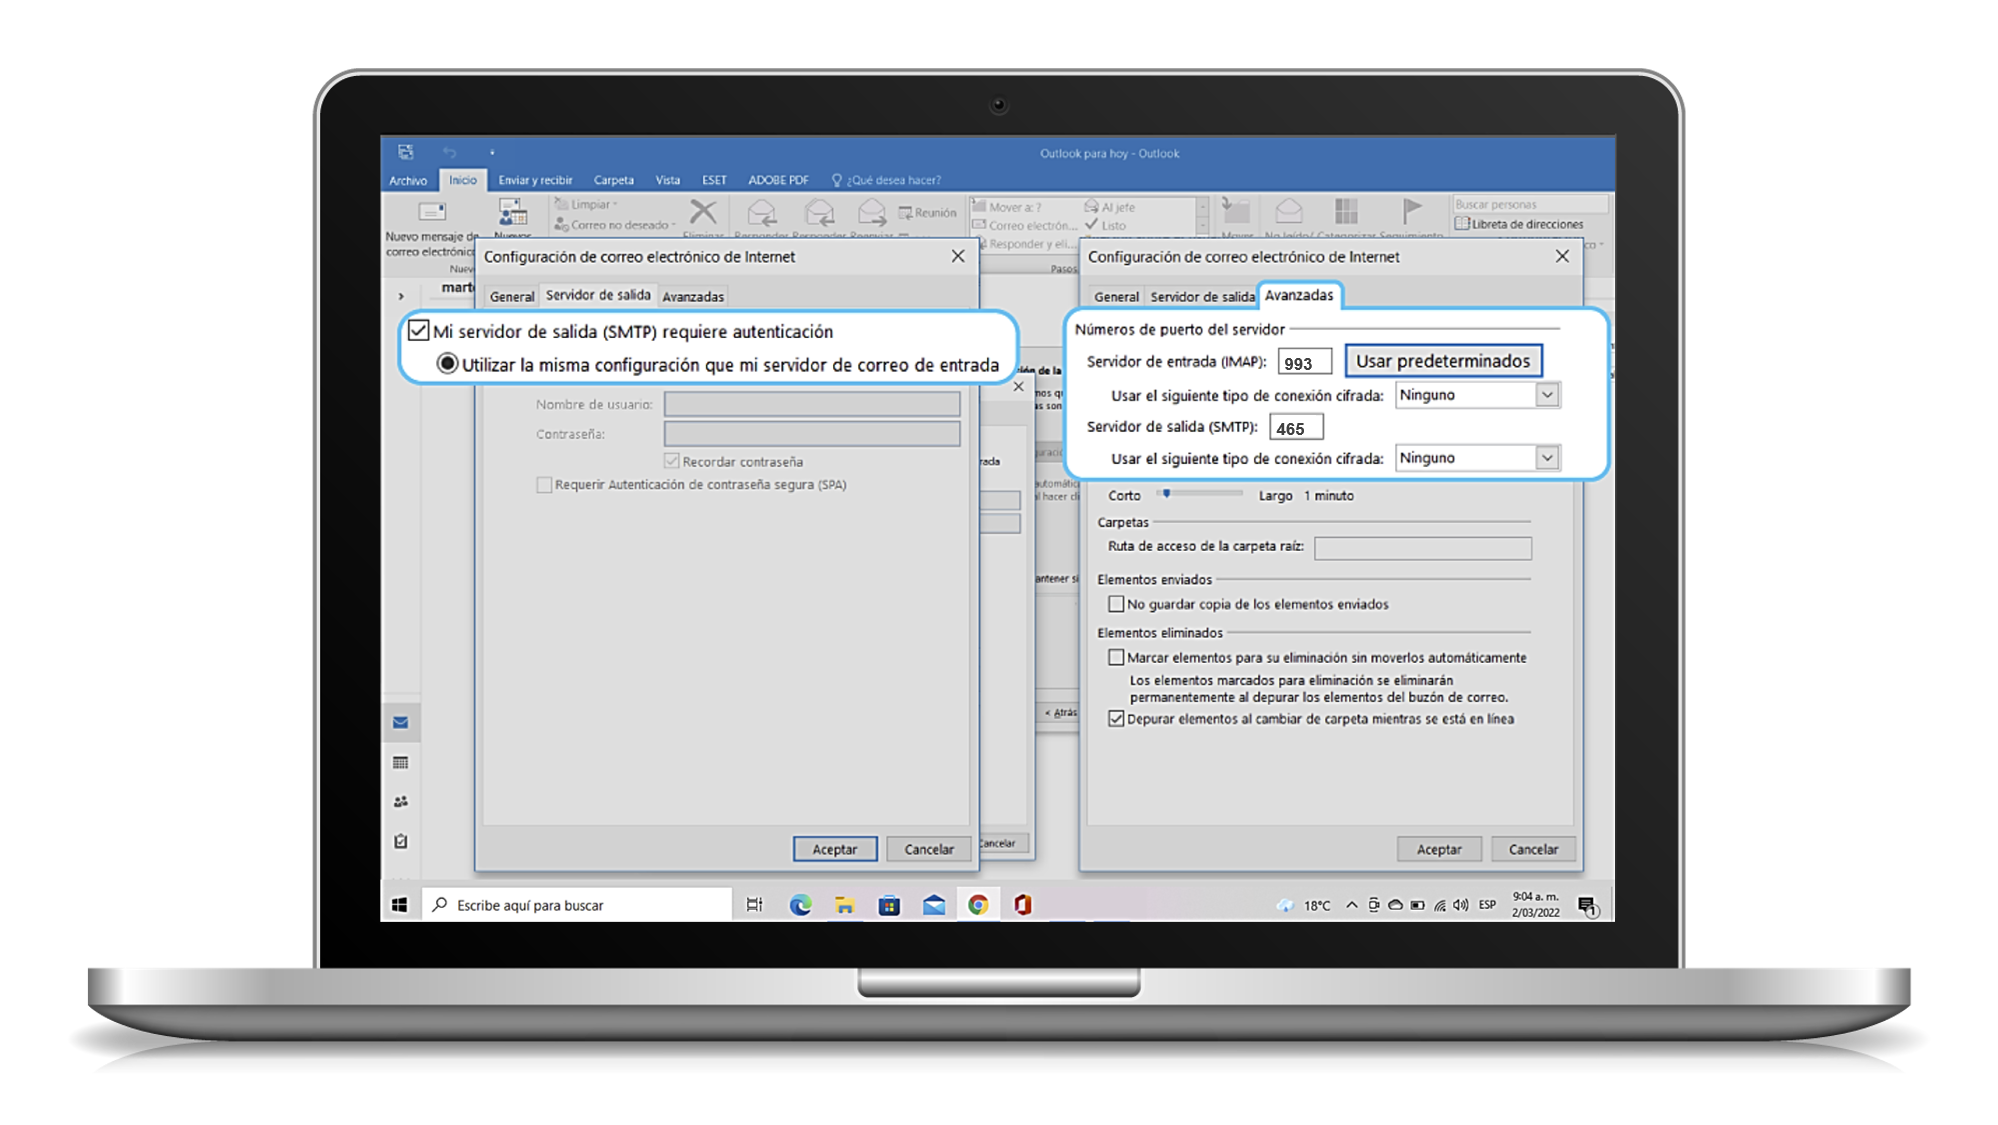Check 'No guardar copia de los elementos enviados'
Image resolution: width=1998 pixels, height=1125 pixels.
tap(1116, 604)
